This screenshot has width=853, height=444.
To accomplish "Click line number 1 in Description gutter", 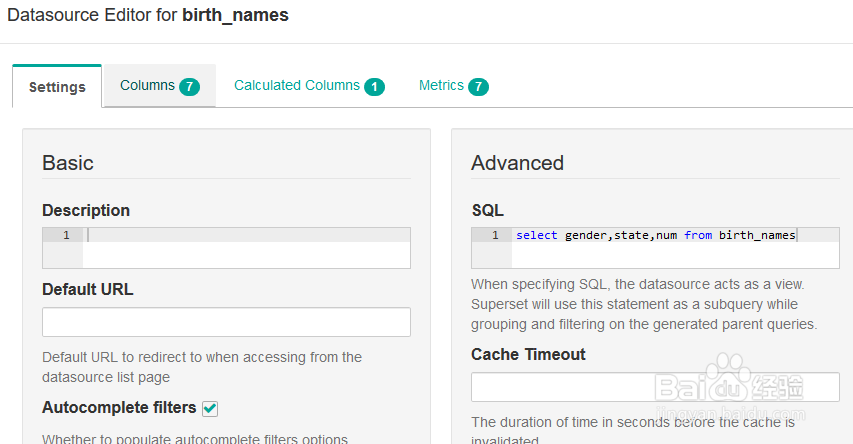I will pos(66,235).
